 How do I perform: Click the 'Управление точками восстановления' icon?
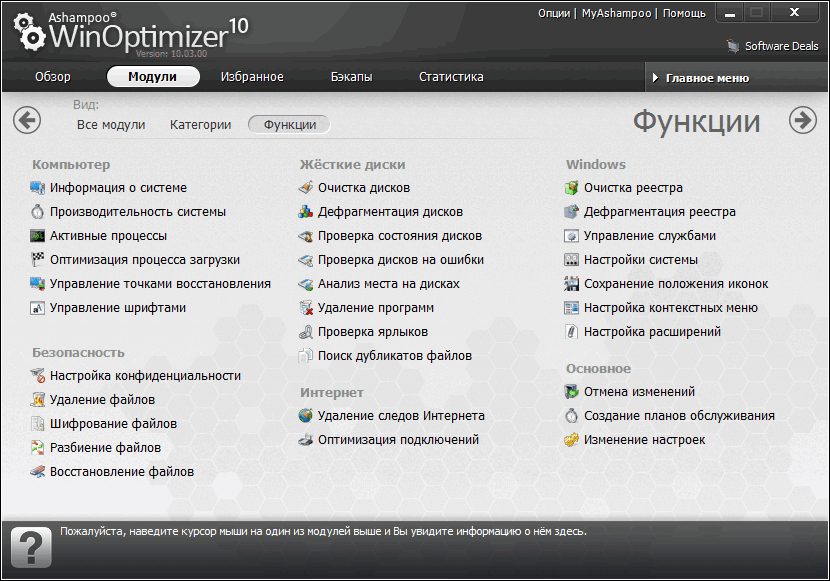click(38, 284)
